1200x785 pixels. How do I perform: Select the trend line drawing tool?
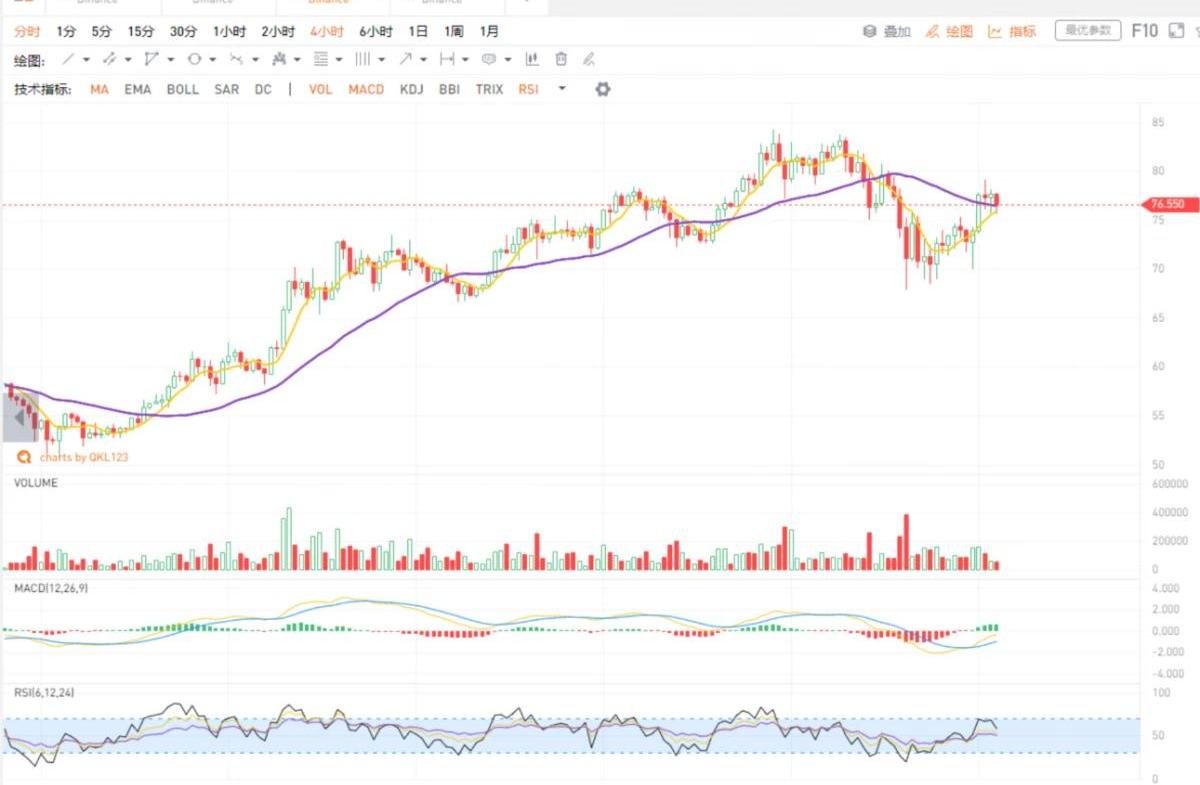pyautogui.click(x=68, y=59)
